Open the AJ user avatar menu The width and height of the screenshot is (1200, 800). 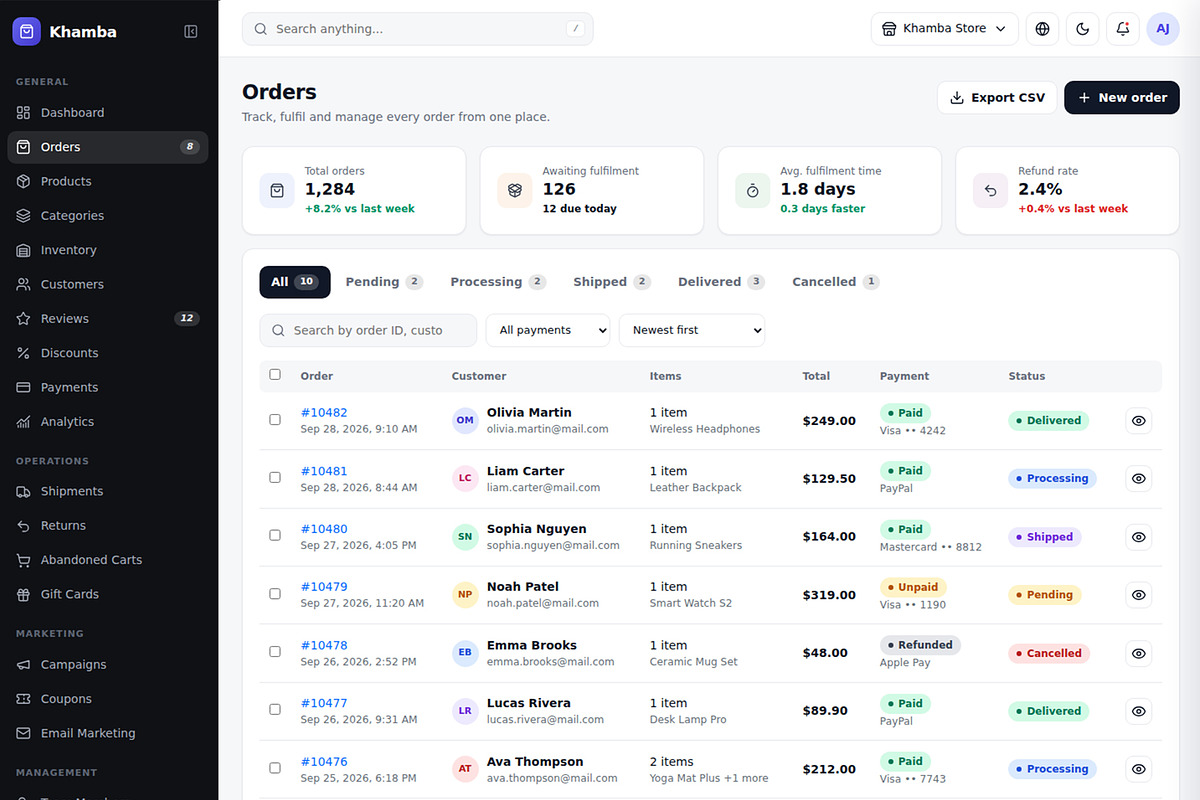point(1163,29)
